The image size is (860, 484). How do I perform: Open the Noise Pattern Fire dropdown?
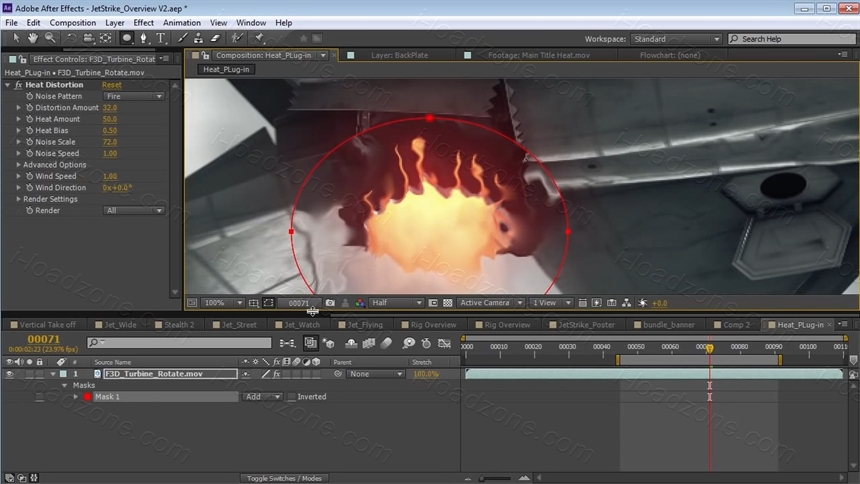[x=134, y=96]
